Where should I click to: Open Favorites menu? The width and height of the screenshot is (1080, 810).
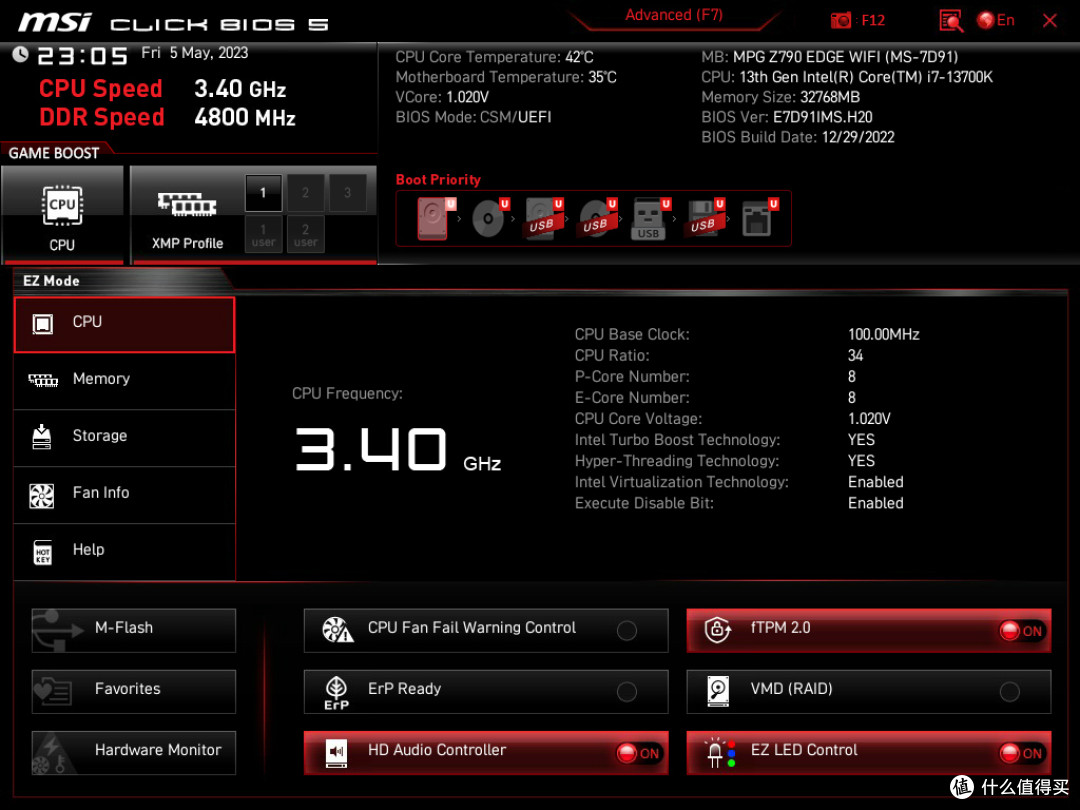point(134,691)
